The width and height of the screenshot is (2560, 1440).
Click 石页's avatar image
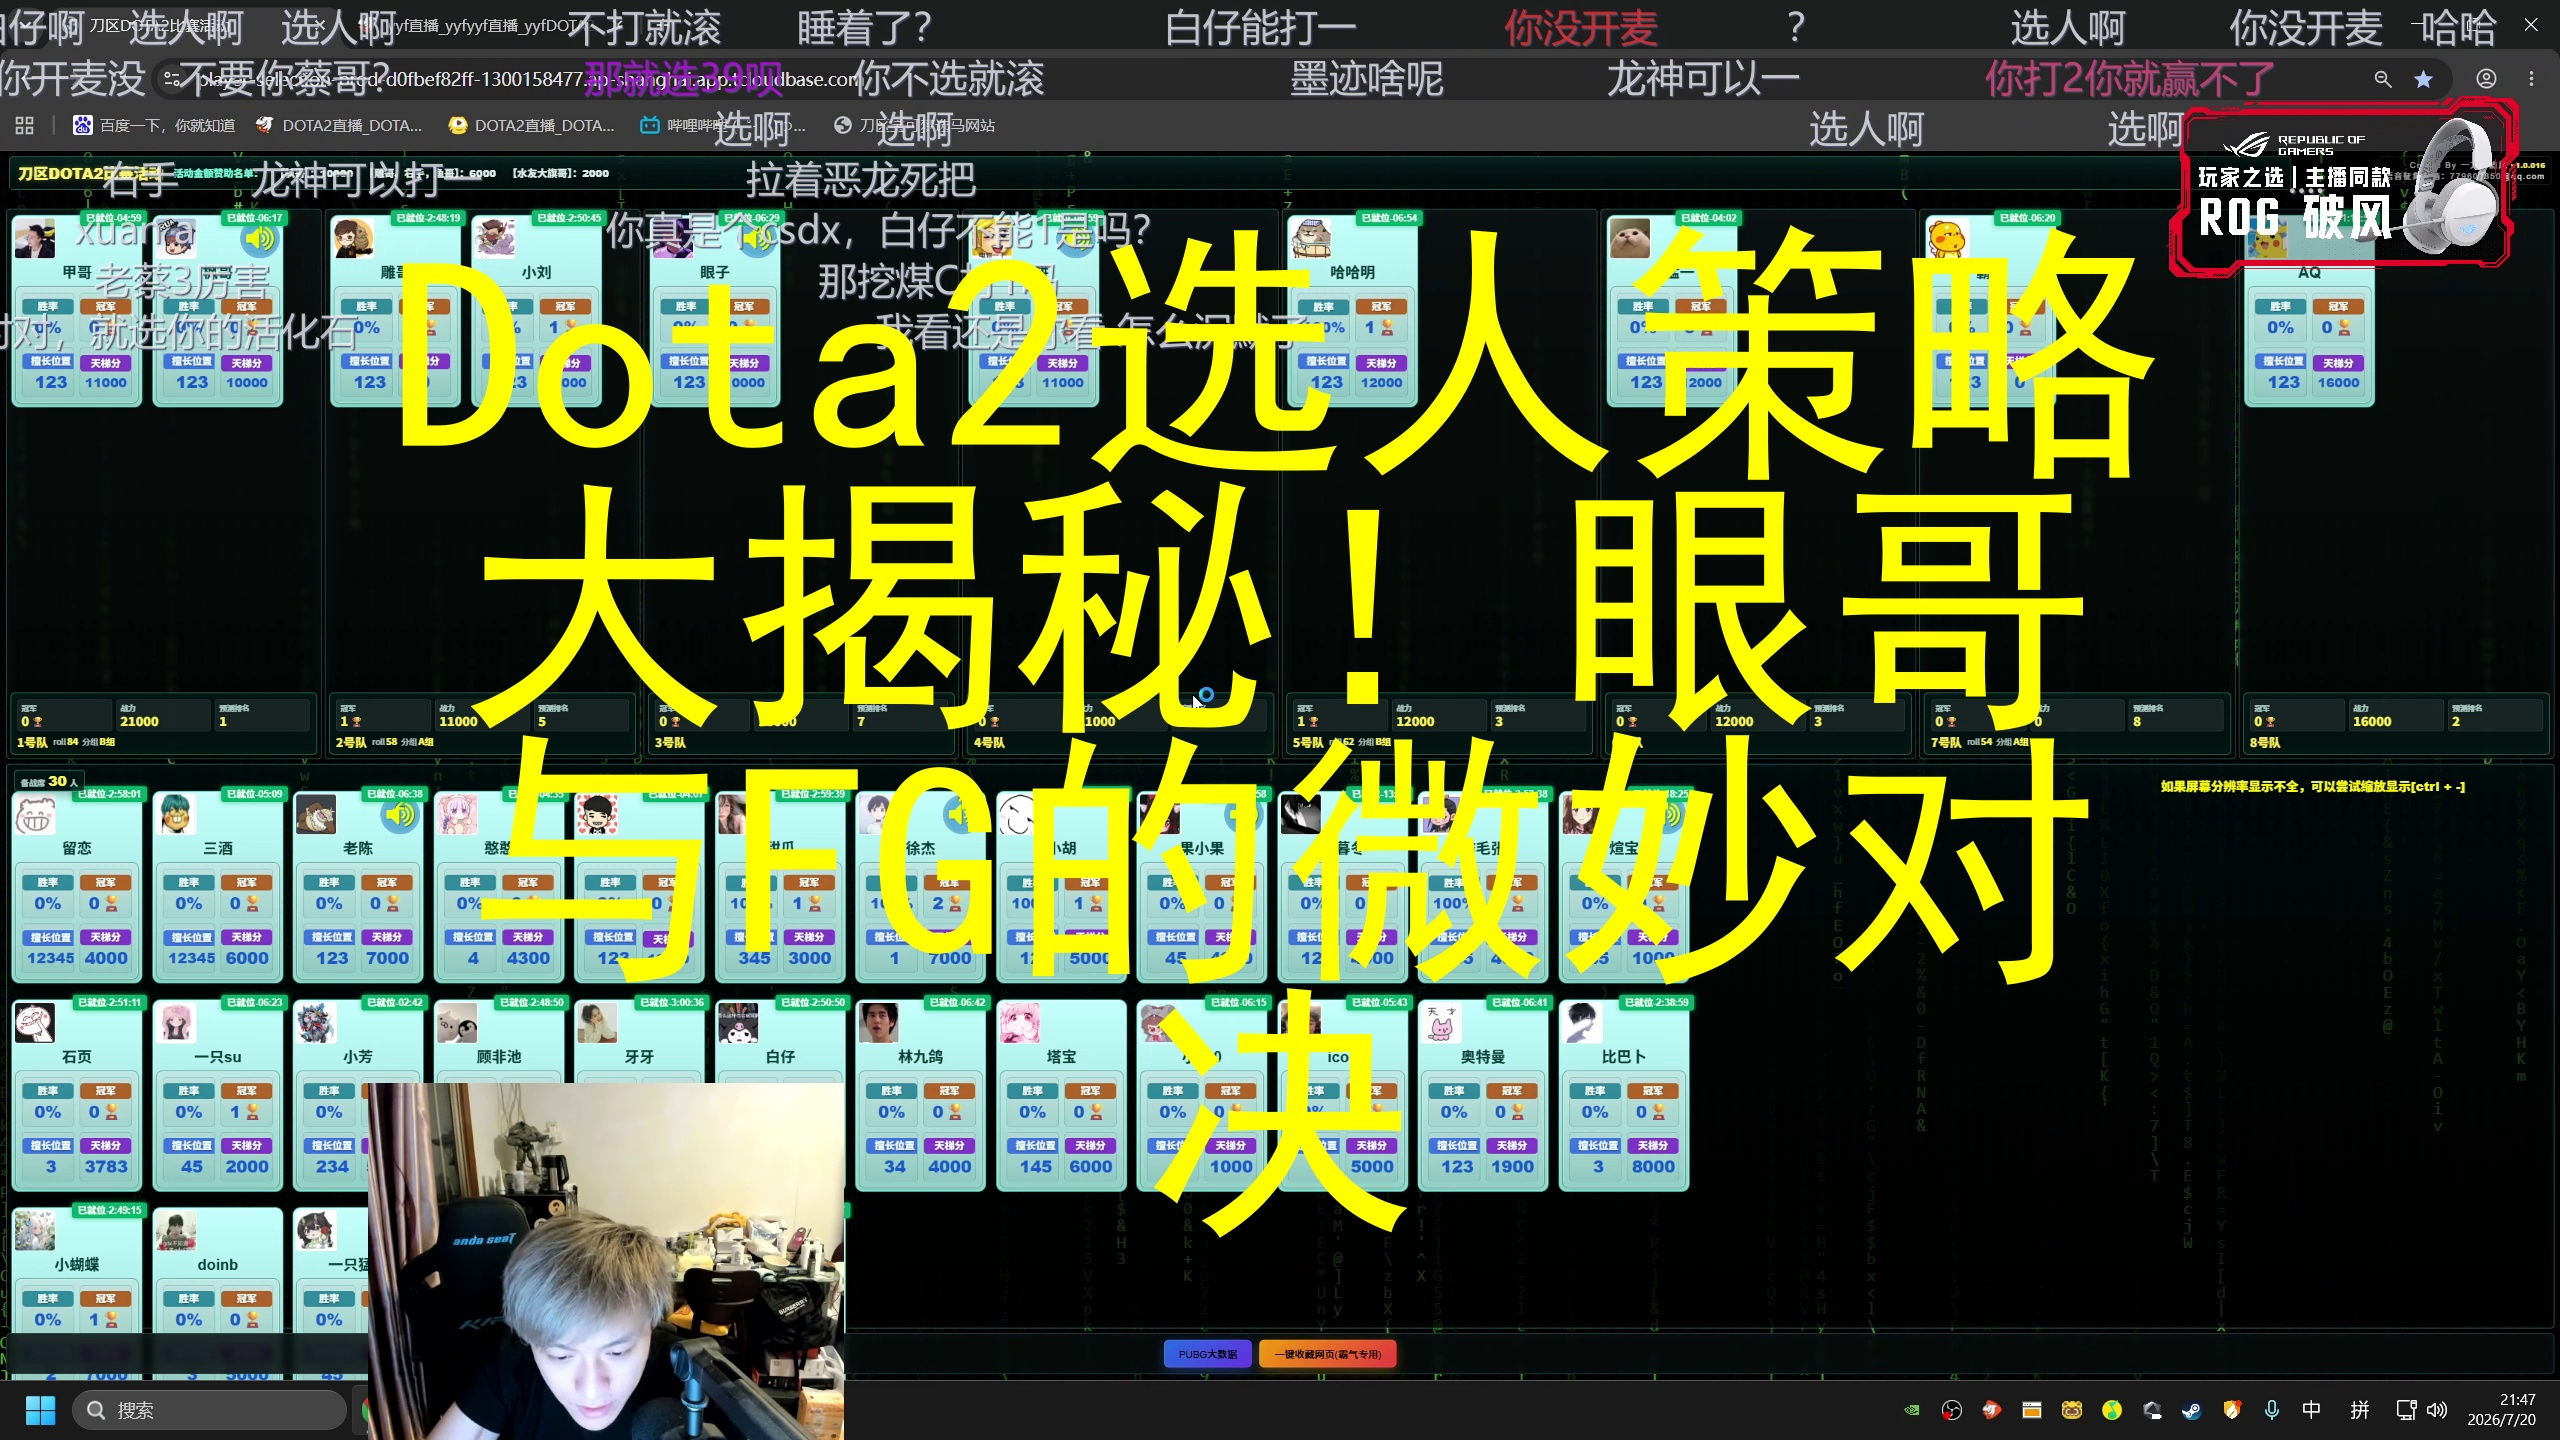click(x=34, y=1024)
